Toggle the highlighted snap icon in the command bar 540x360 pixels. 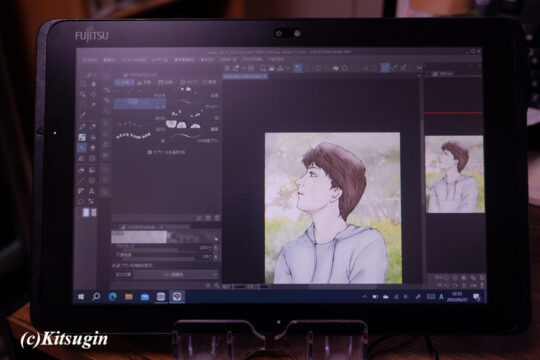(x=385, y=68)
